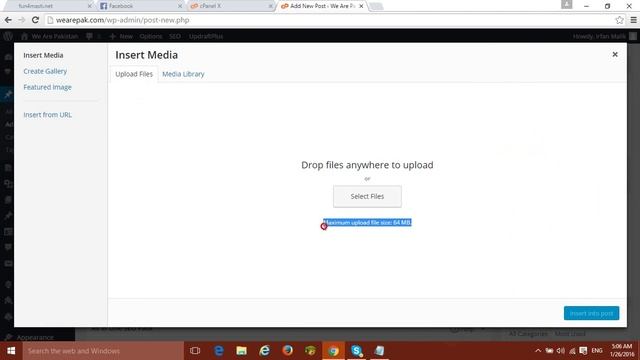Viewport: 640px width, 360px height.
Task: Click the network tray icon
Action: [572, 351]
